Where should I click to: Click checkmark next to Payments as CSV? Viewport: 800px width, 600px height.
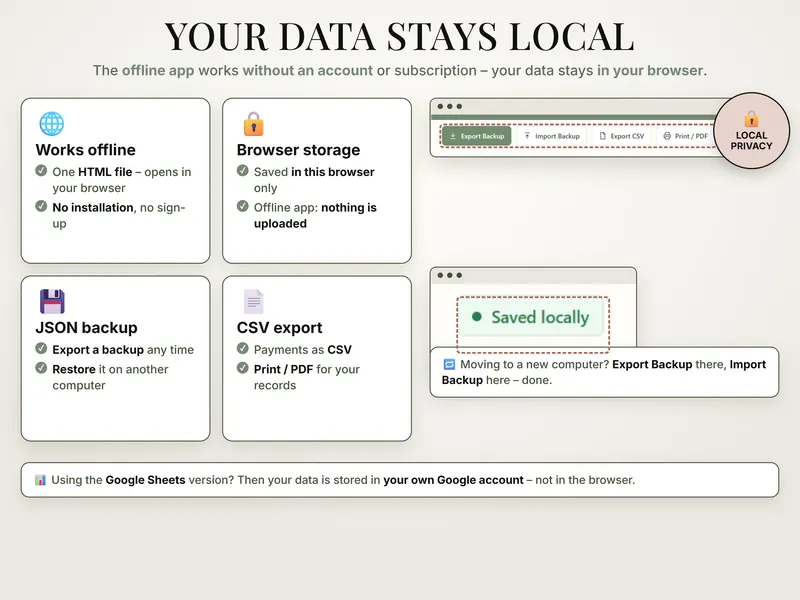click(243, 348)
